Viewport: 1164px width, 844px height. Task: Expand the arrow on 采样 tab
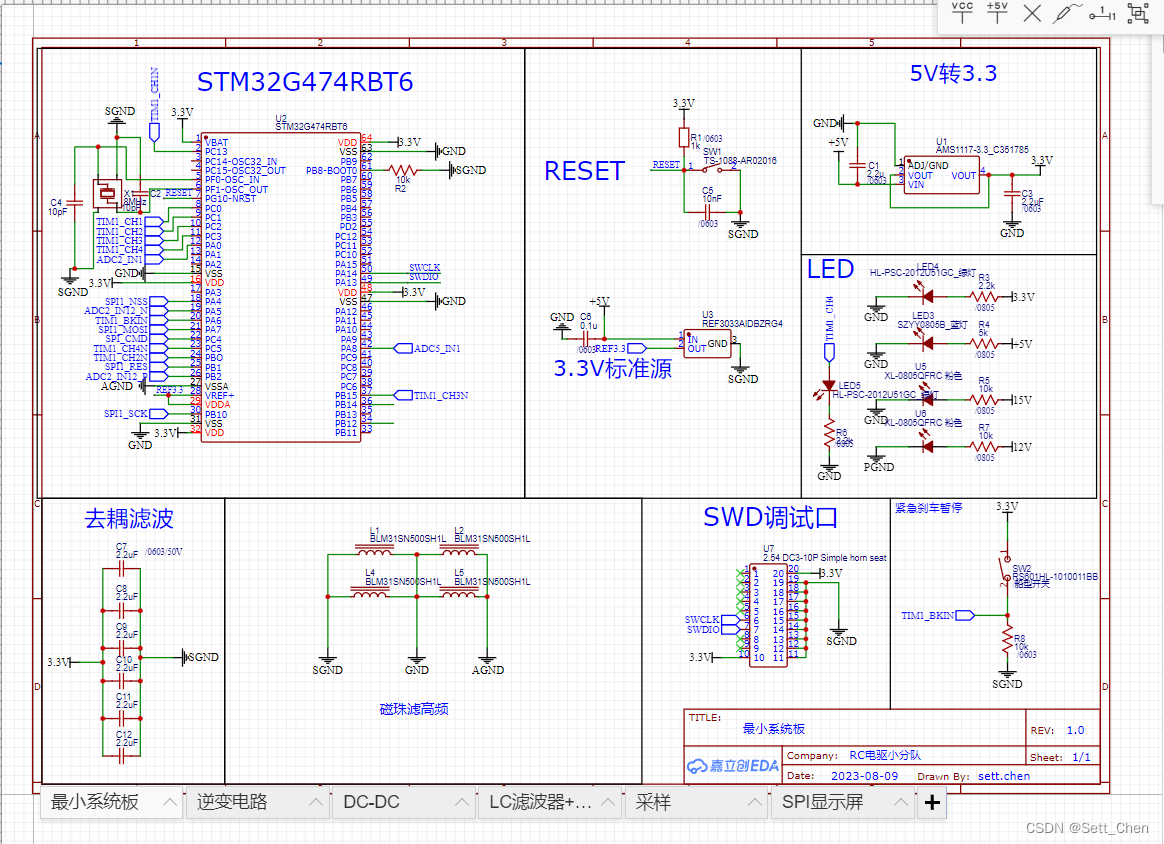point(754,802)
